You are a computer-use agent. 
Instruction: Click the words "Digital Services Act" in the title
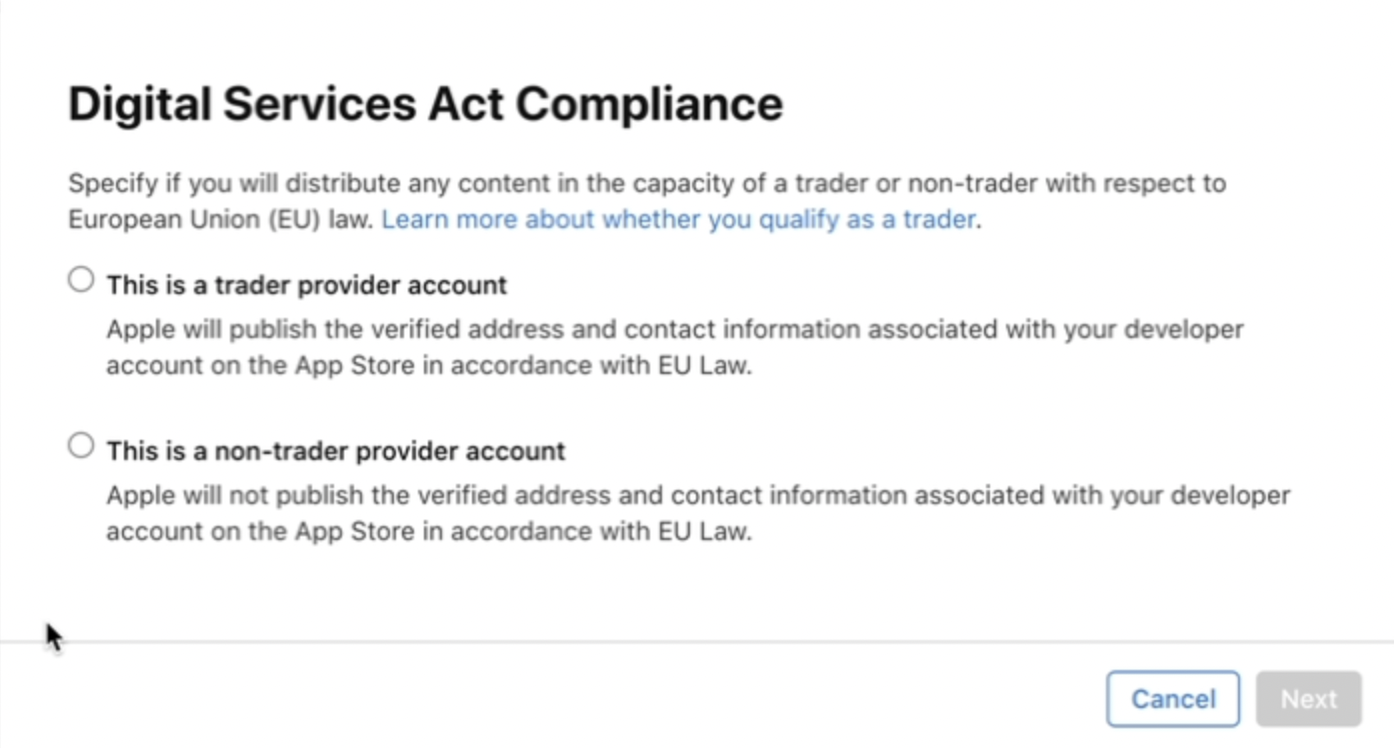click(285, 104)
